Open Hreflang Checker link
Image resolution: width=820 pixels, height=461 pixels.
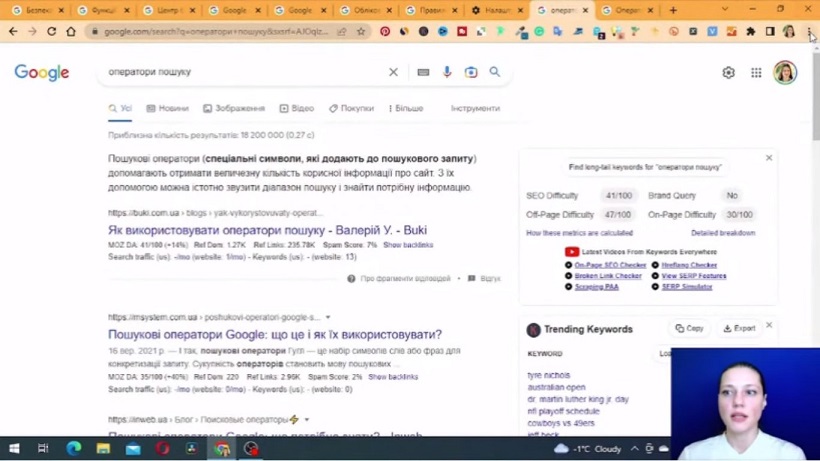pyautogui.click(x=689, y=265)
